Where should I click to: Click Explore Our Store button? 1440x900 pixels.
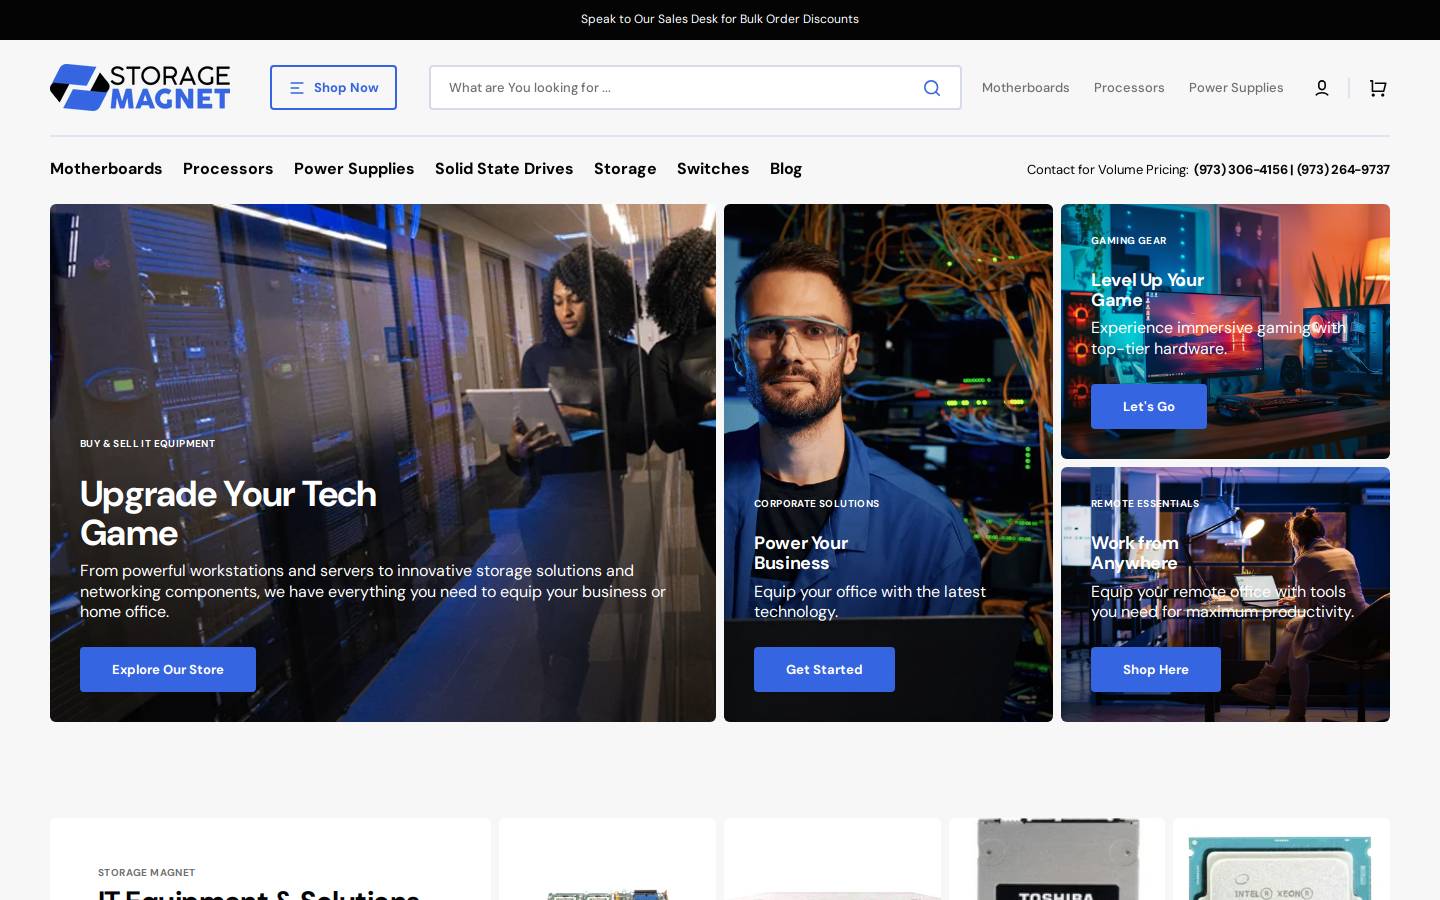point(168,670)
